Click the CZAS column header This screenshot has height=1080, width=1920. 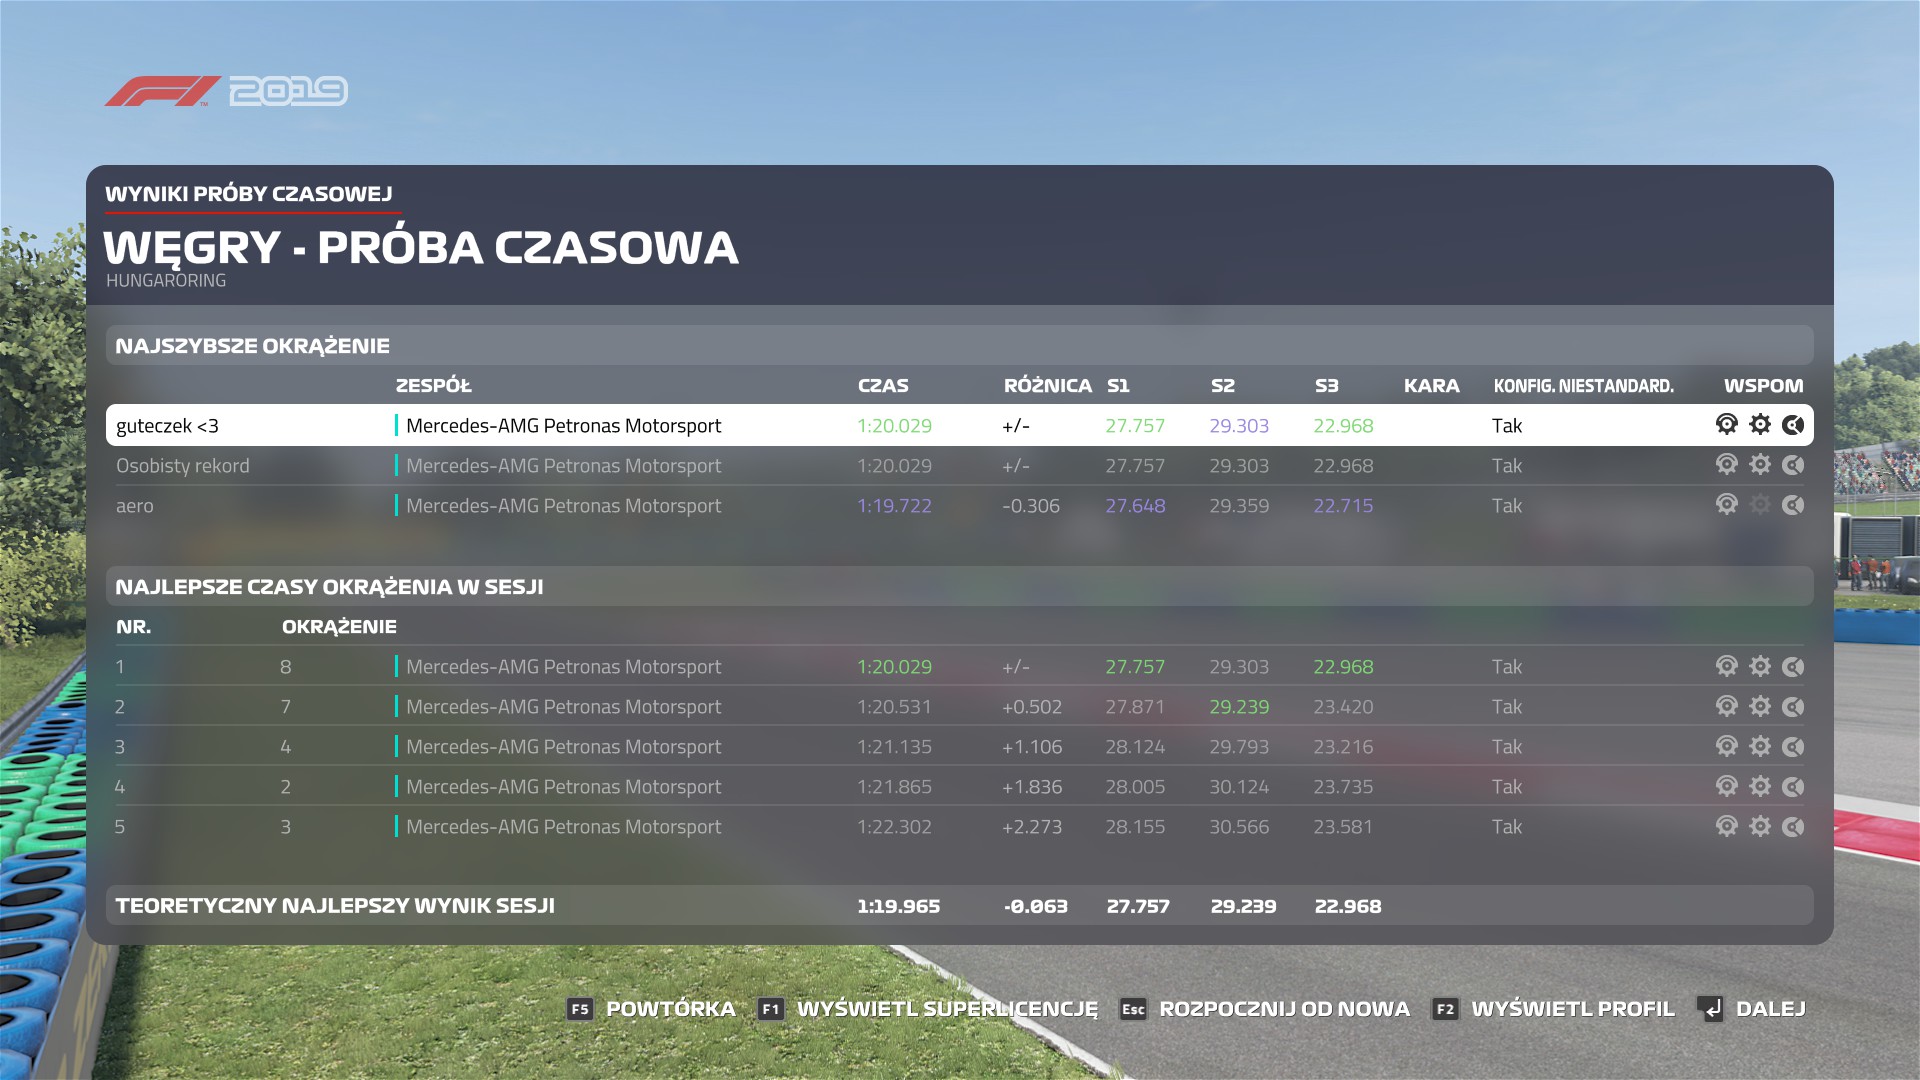pyautogui.click(x=883, y=386)
